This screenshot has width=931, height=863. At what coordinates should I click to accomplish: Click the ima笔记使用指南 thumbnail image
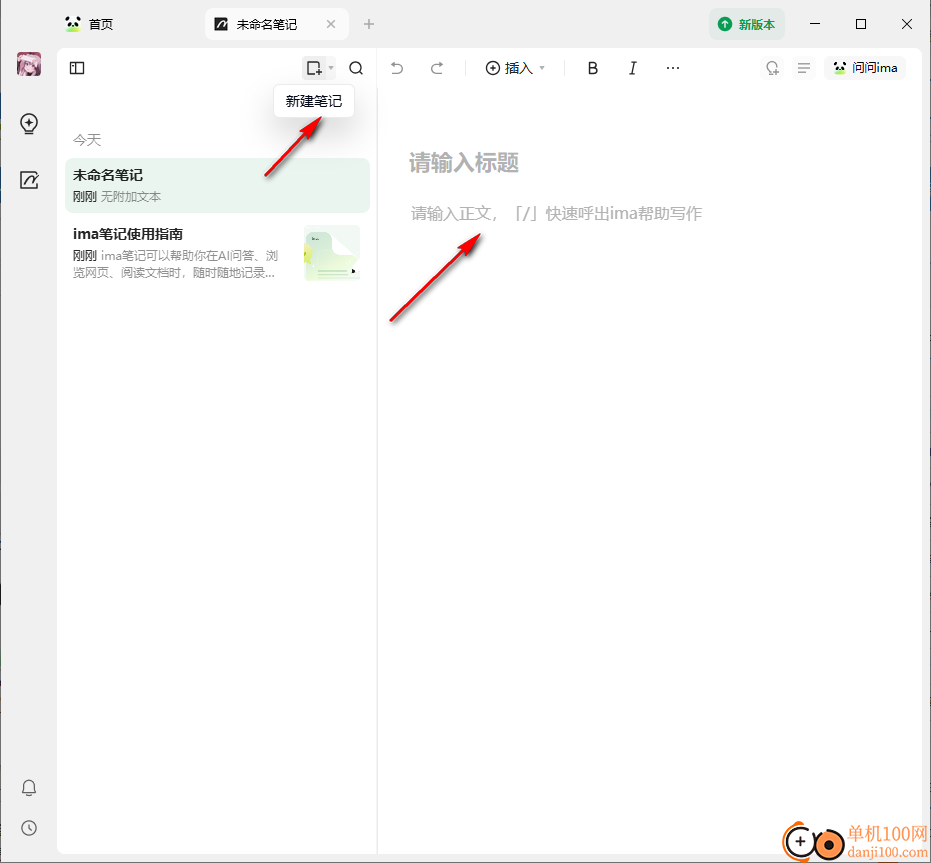pos(332,252)
